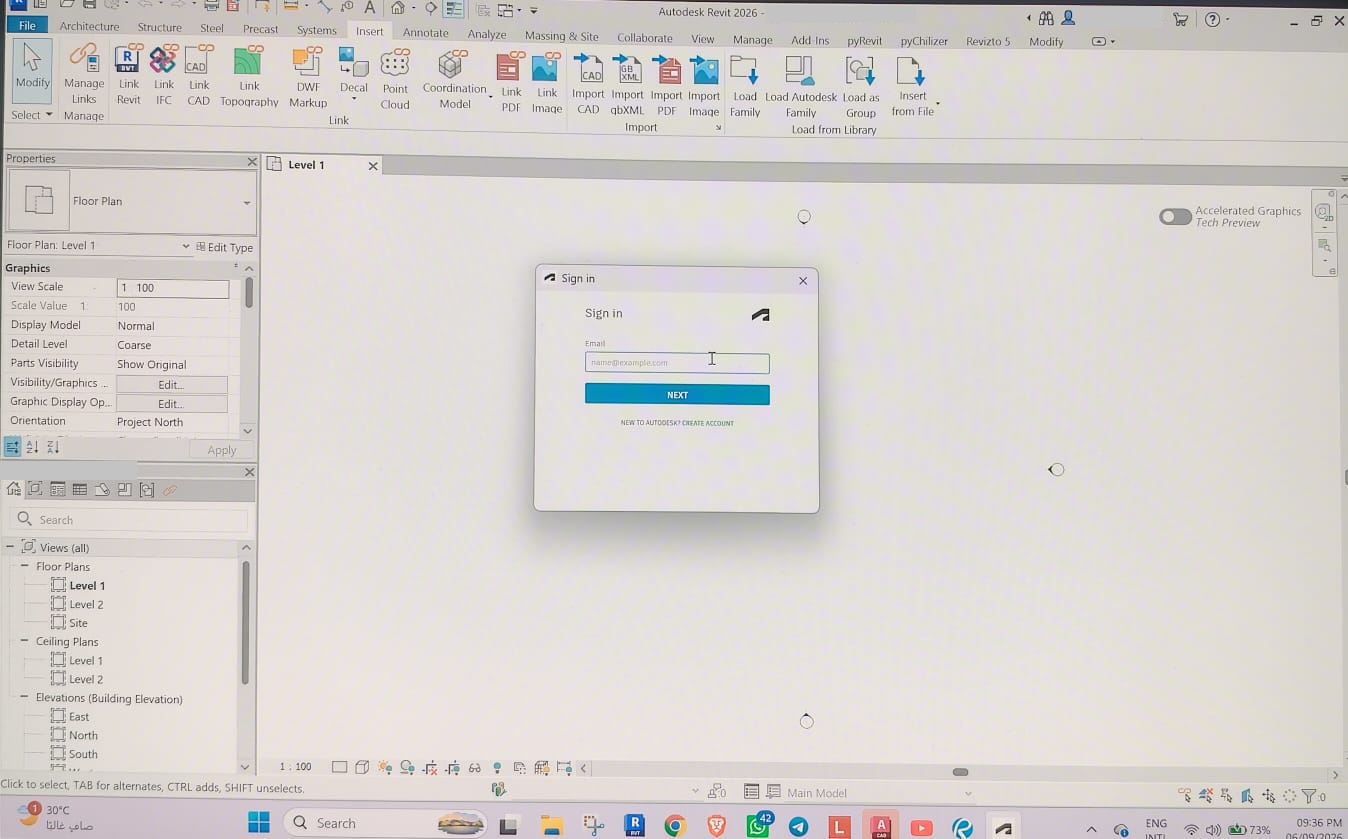This screenshot has height=839, width=1348.
Task: Go to the Annotate tab
Action: tap(426, 32)
